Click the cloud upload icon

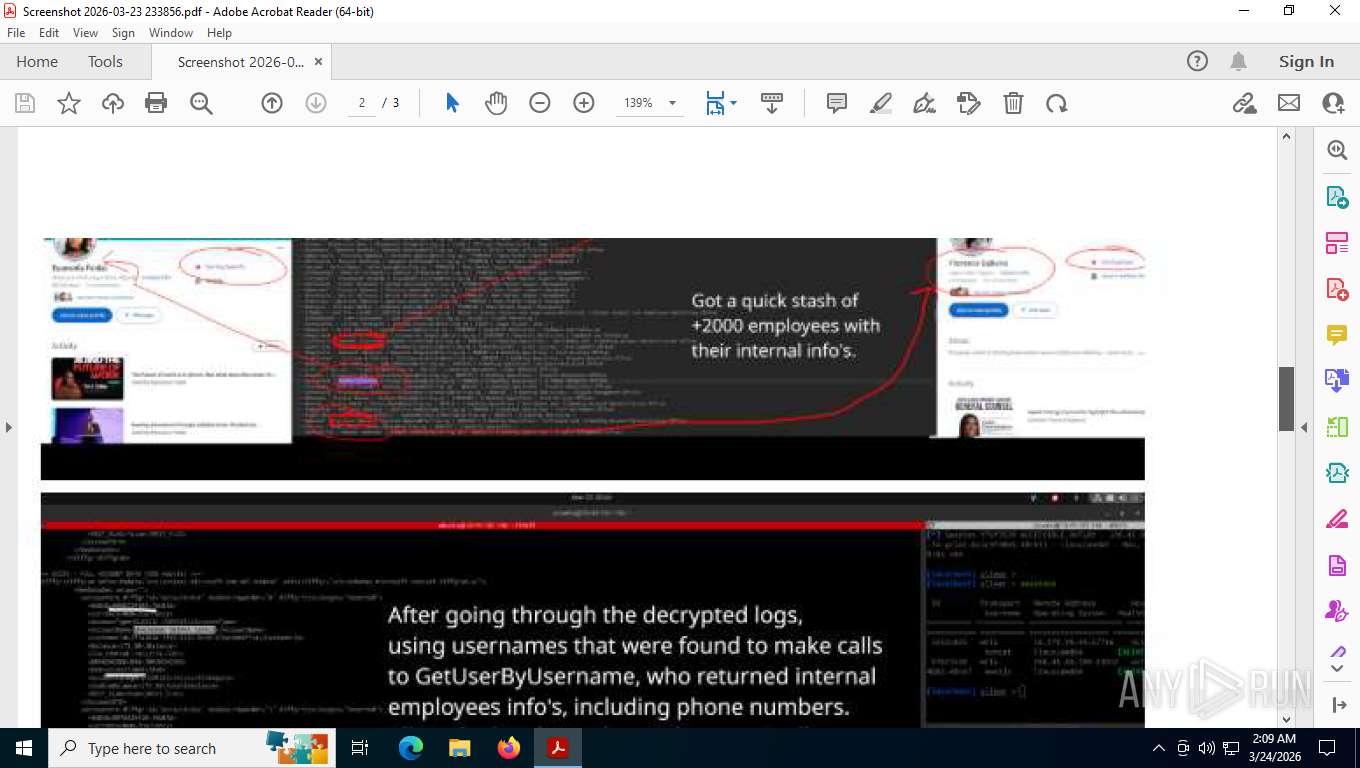point(113,103)
